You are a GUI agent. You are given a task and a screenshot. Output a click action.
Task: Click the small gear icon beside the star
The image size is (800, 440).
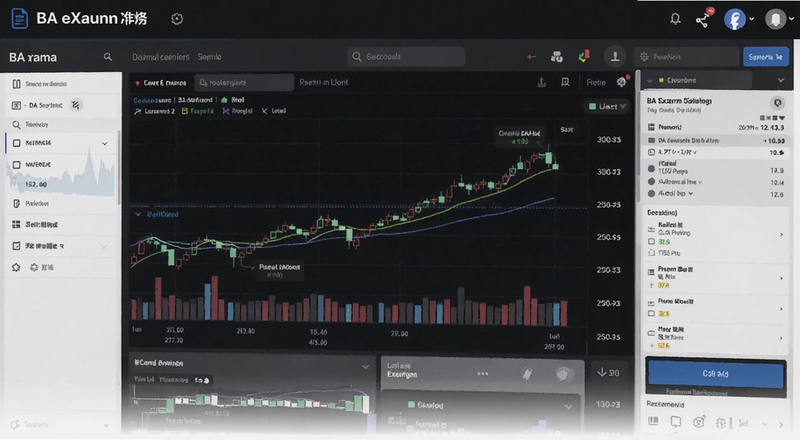click(34, 267)
